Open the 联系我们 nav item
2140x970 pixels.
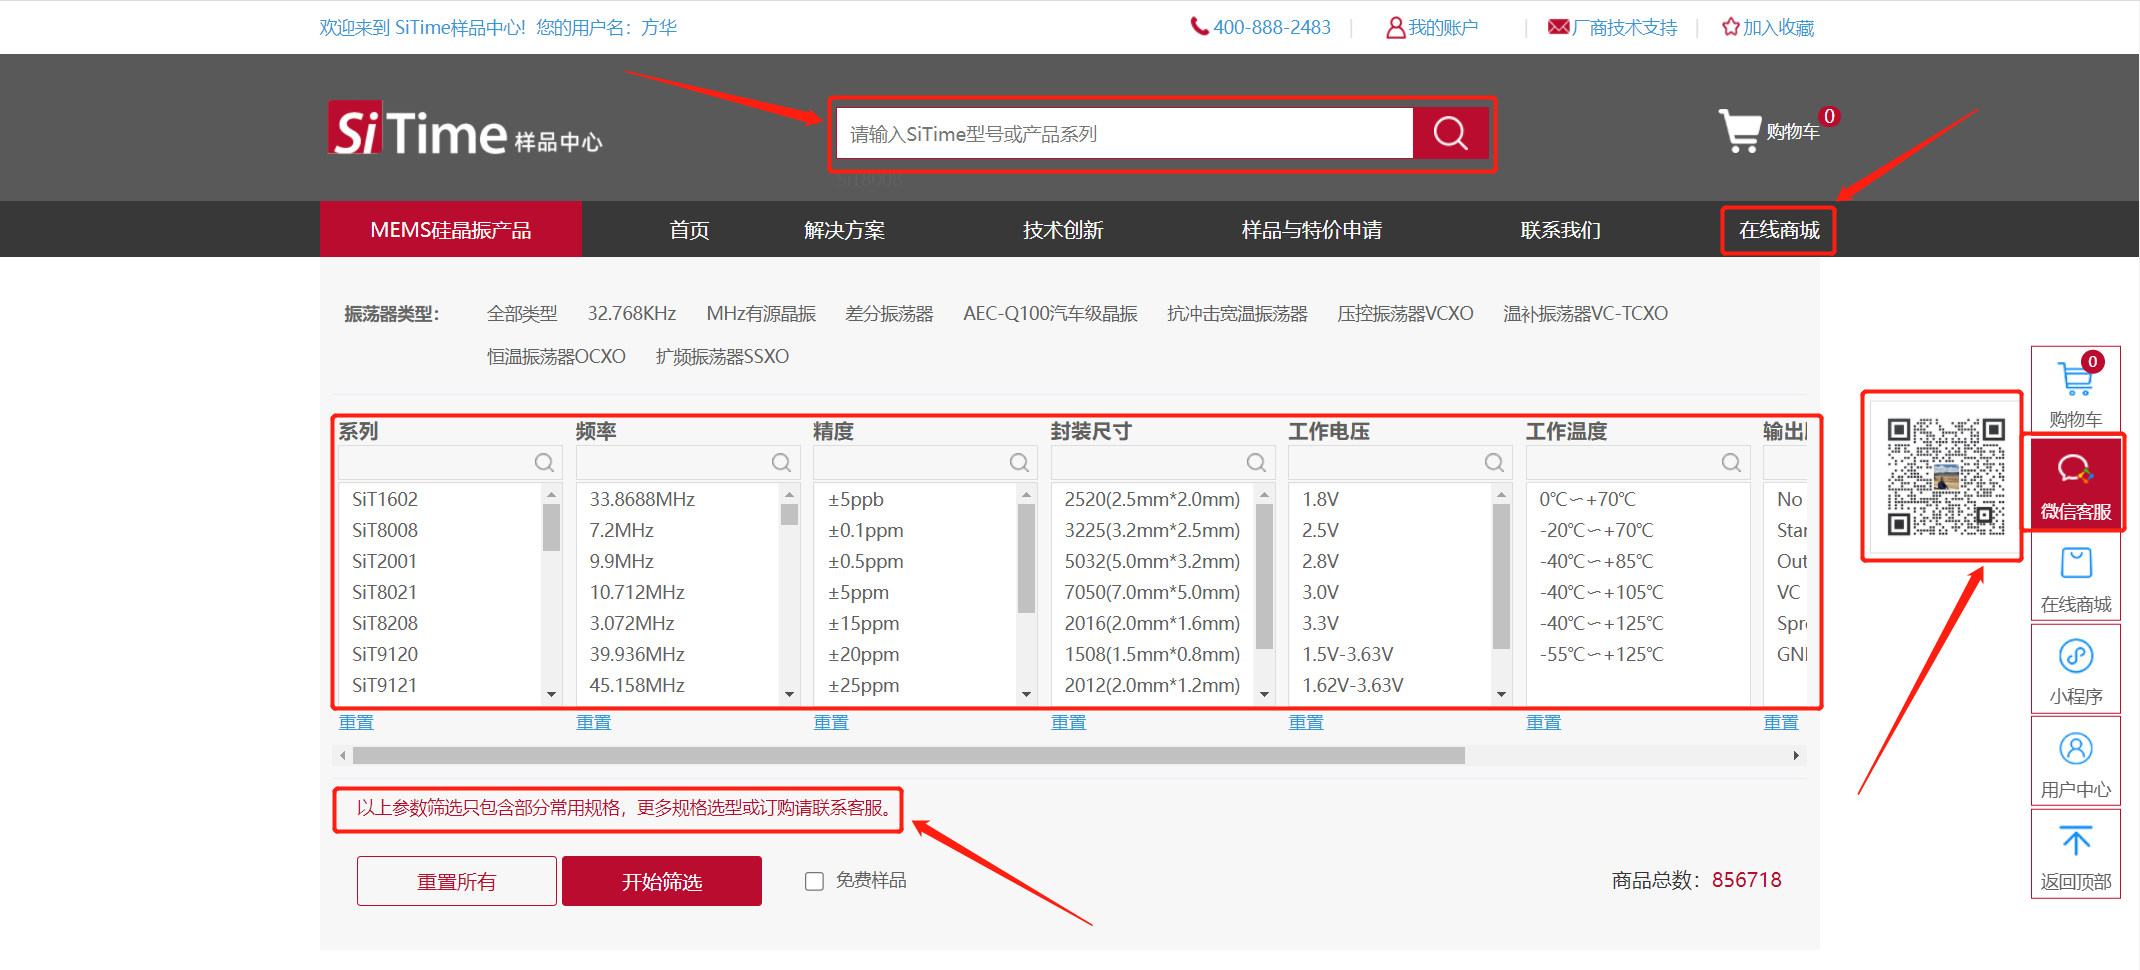(1561, 230)
